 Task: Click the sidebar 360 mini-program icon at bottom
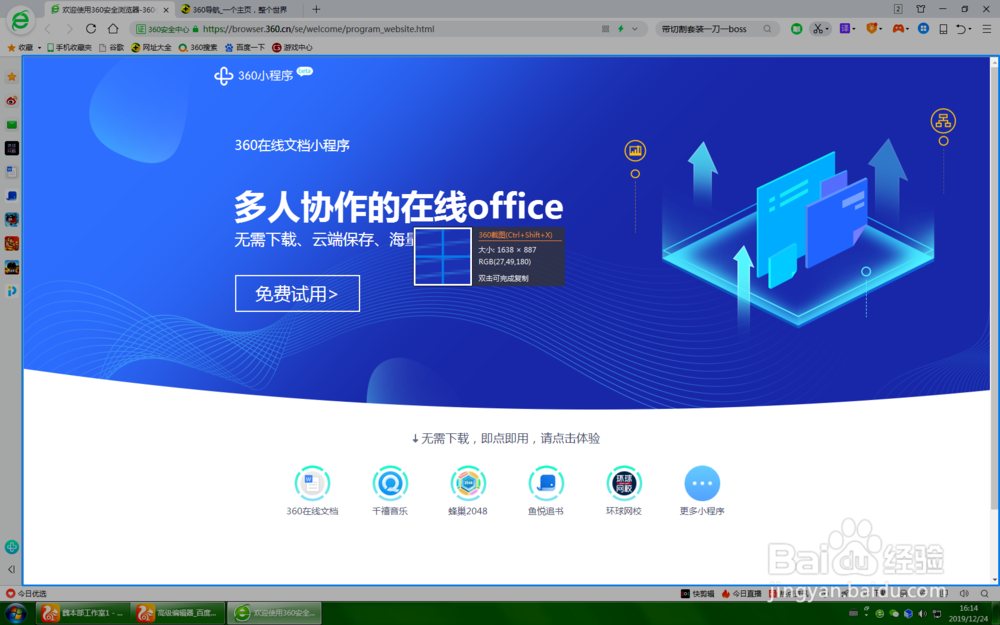pyautogui.click(x=11, y=547)
